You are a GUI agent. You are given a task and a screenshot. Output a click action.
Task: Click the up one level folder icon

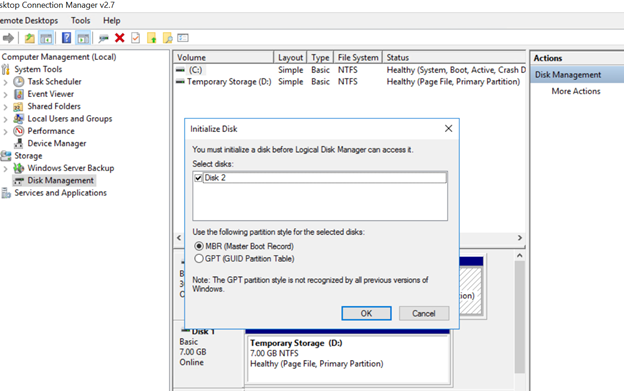(x=29, y=38)
